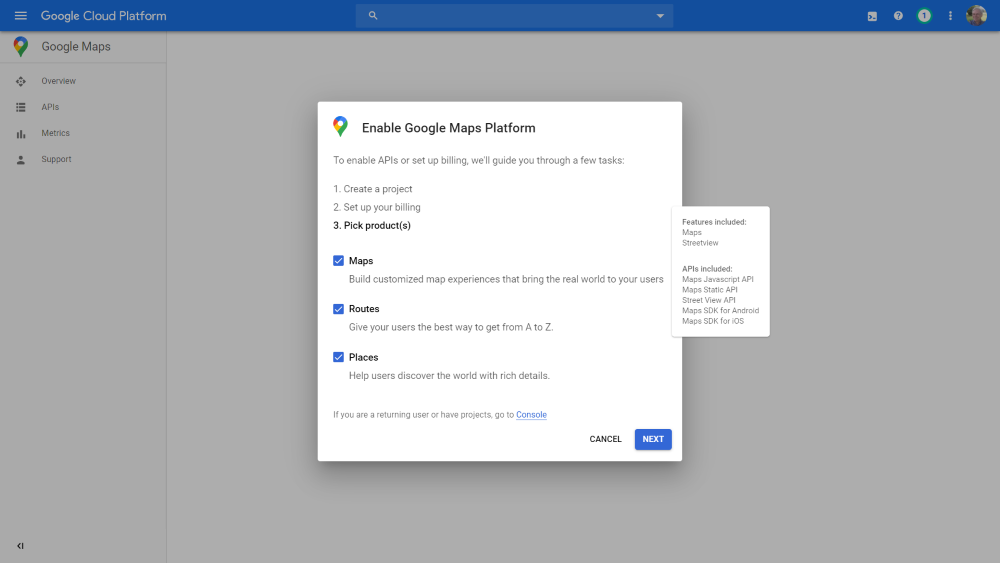Screen dimensions: 1000x563
Task: Follow the Console link
Action: pyautogui.click(x=531, y=414)
